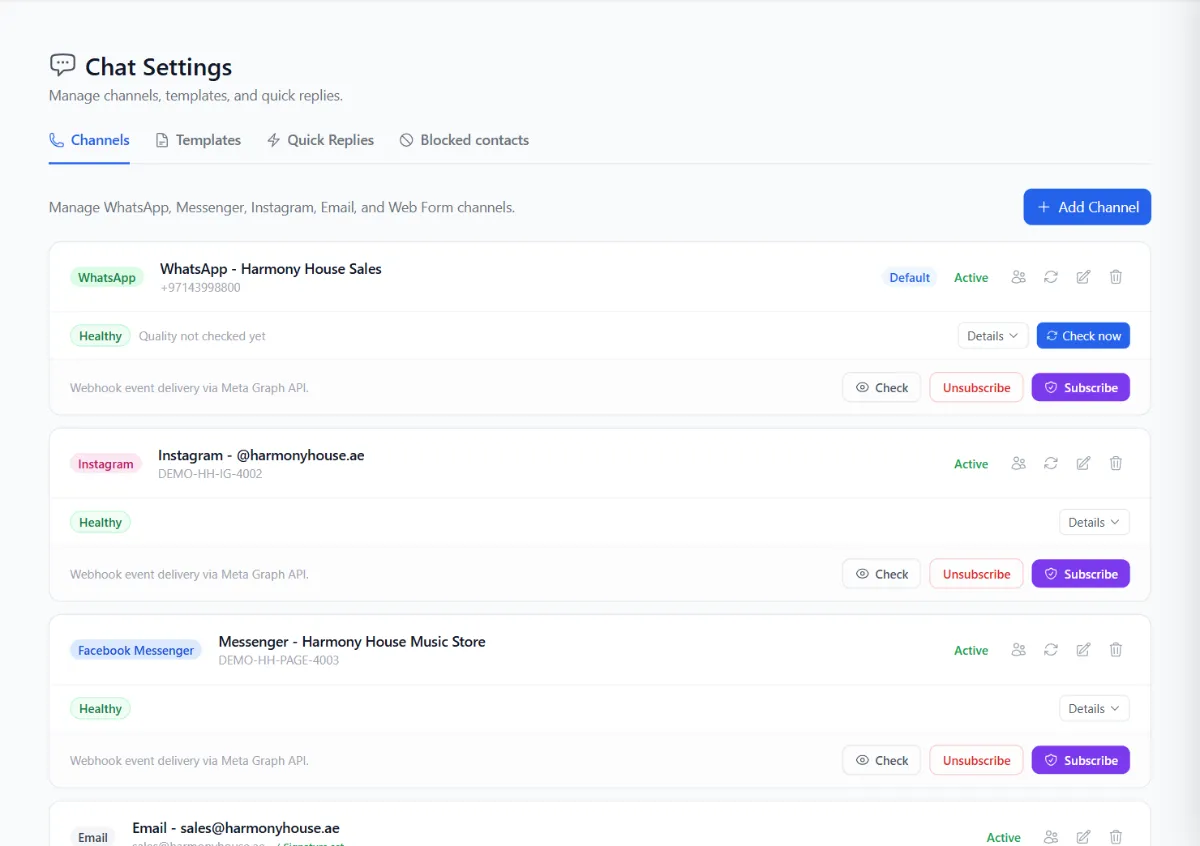Click Healthy status badge in WhatsApp card

pyautogui.click(x=100, y=336)
